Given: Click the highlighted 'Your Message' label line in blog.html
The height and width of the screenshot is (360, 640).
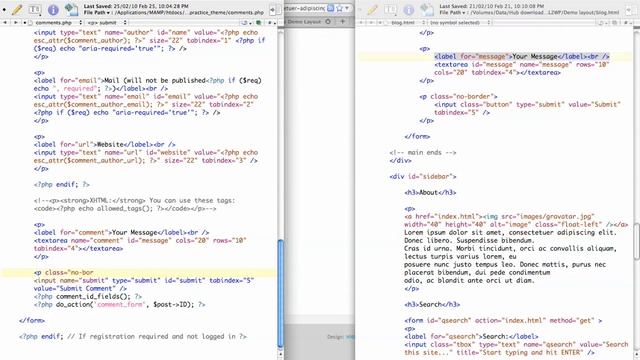Looking at the screenshot, I should click(x=522, y=56).
